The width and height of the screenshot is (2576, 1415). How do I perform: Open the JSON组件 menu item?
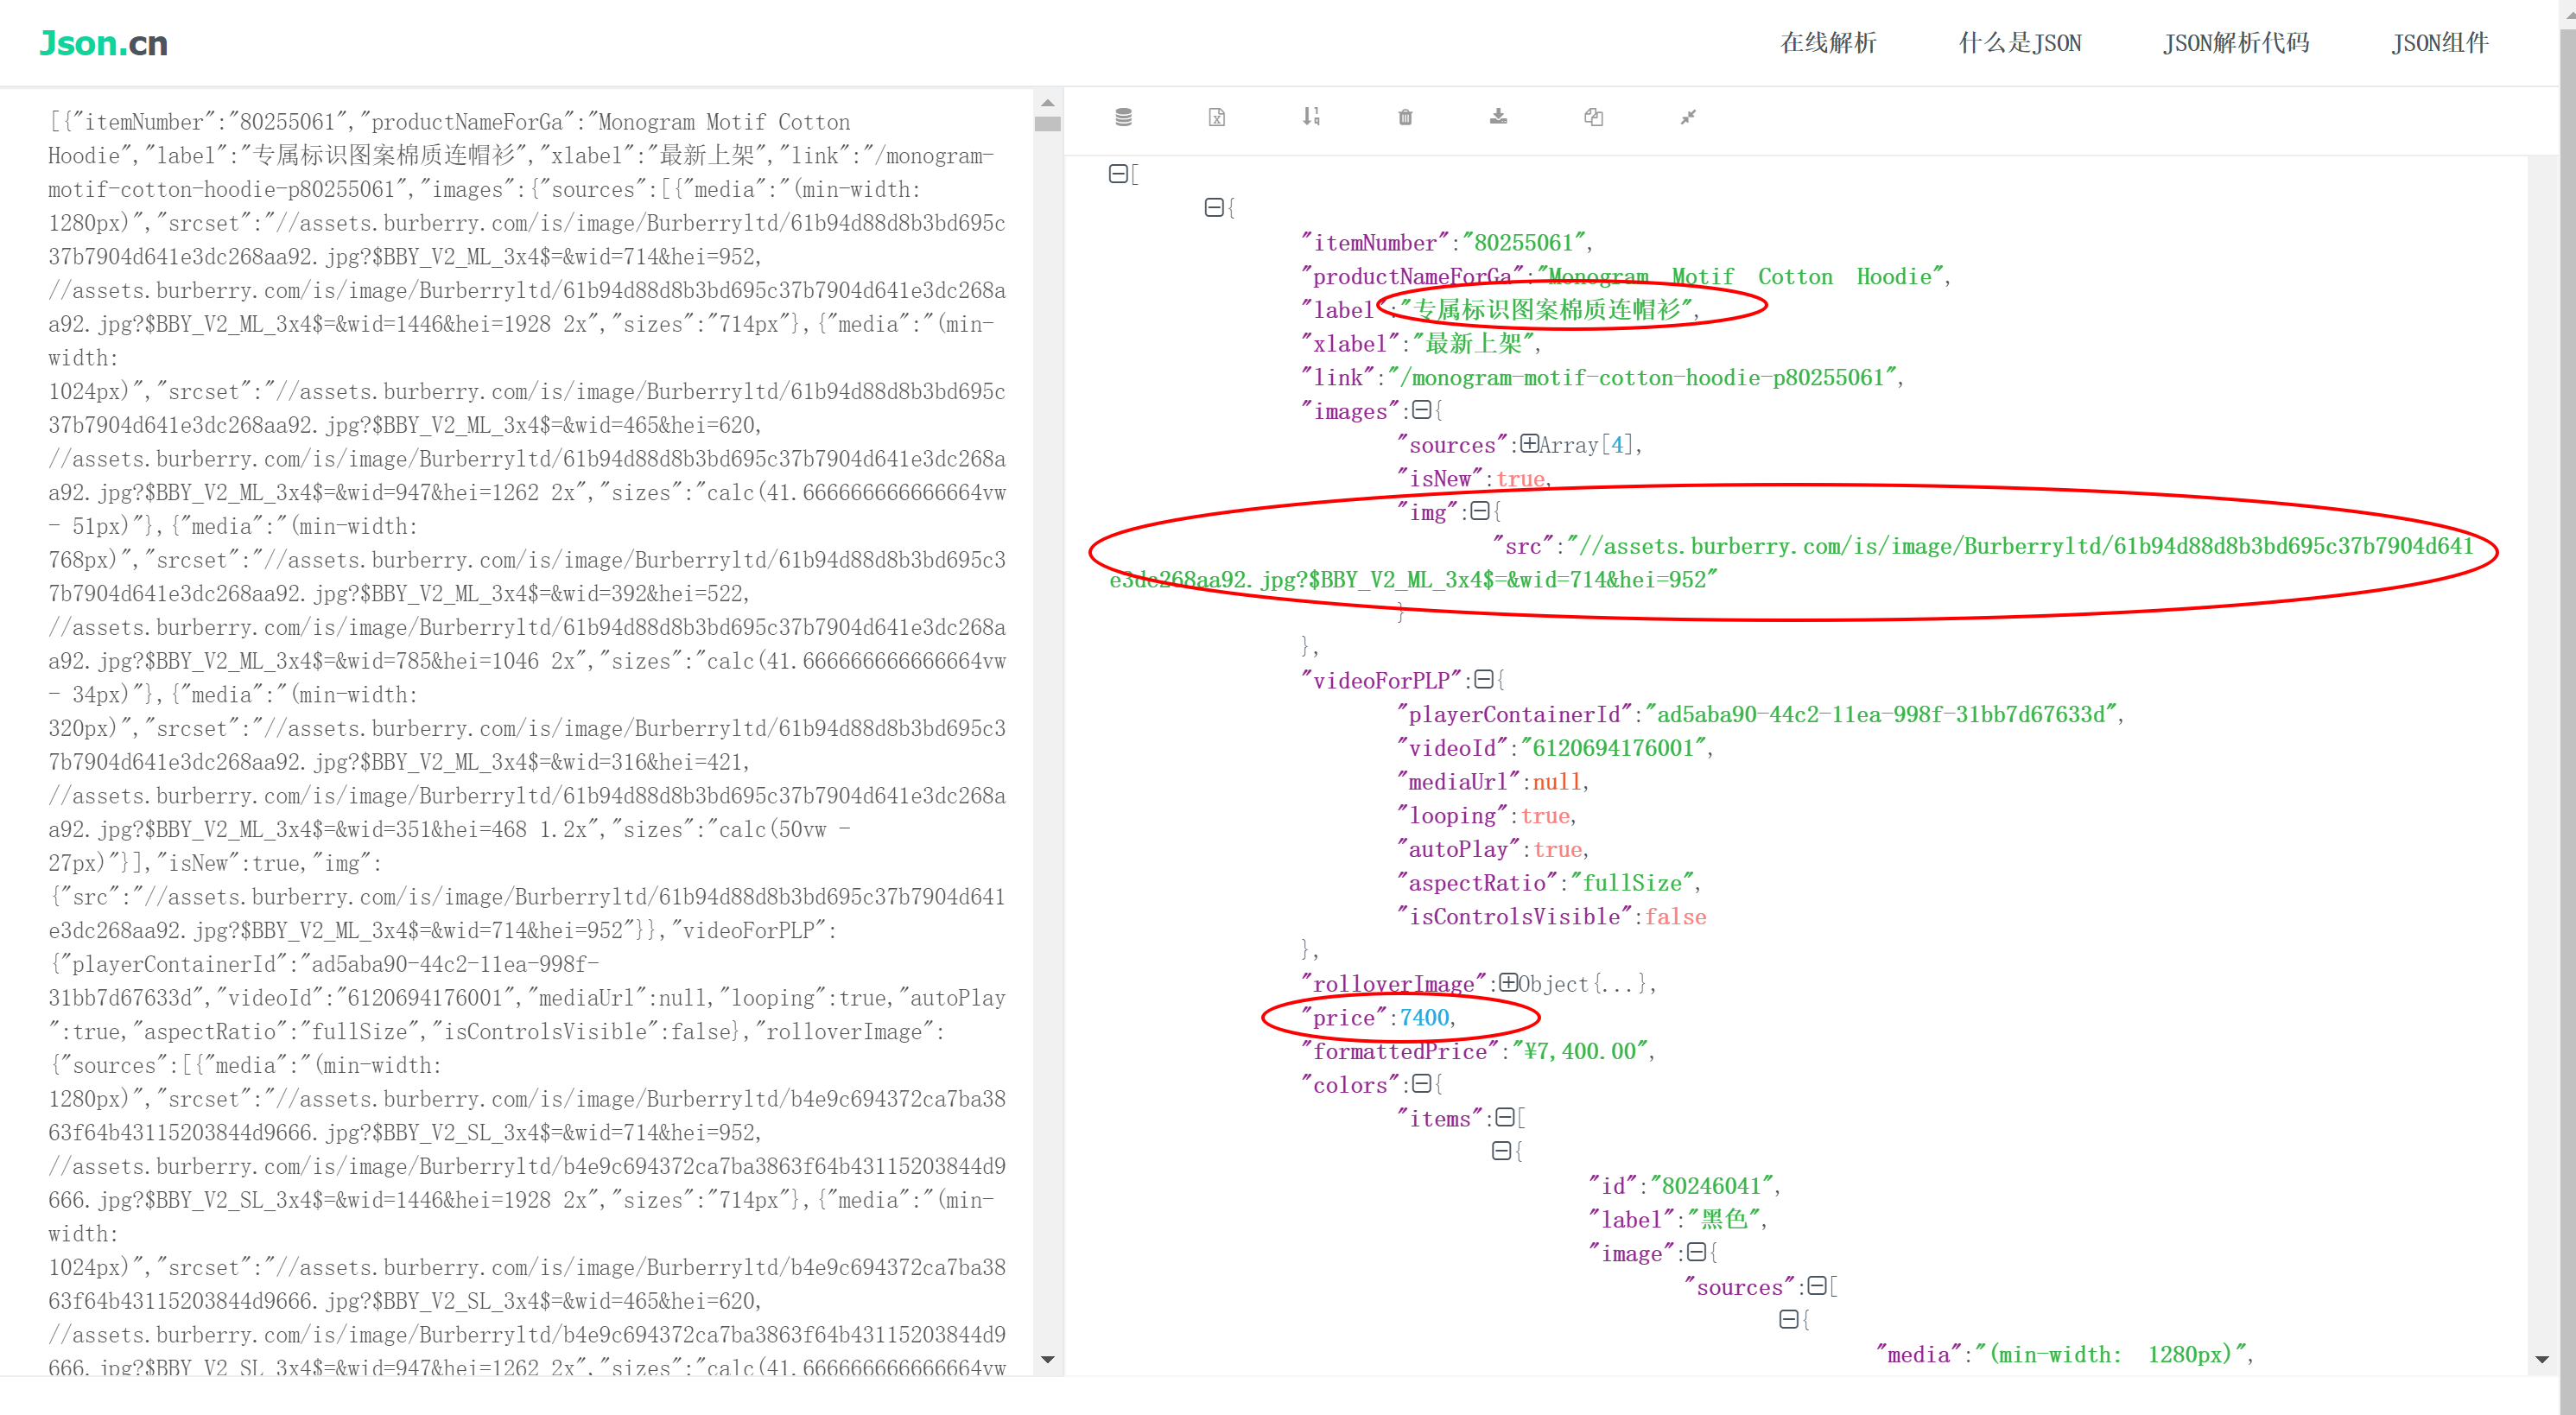click(x=2440, y=43)
